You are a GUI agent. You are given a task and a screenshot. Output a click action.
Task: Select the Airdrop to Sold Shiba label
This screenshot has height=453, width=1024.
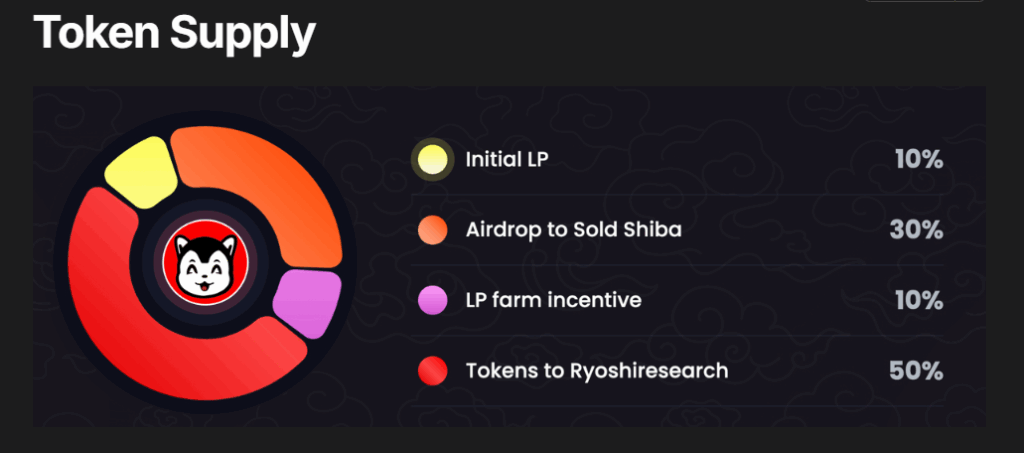[573, 230]
